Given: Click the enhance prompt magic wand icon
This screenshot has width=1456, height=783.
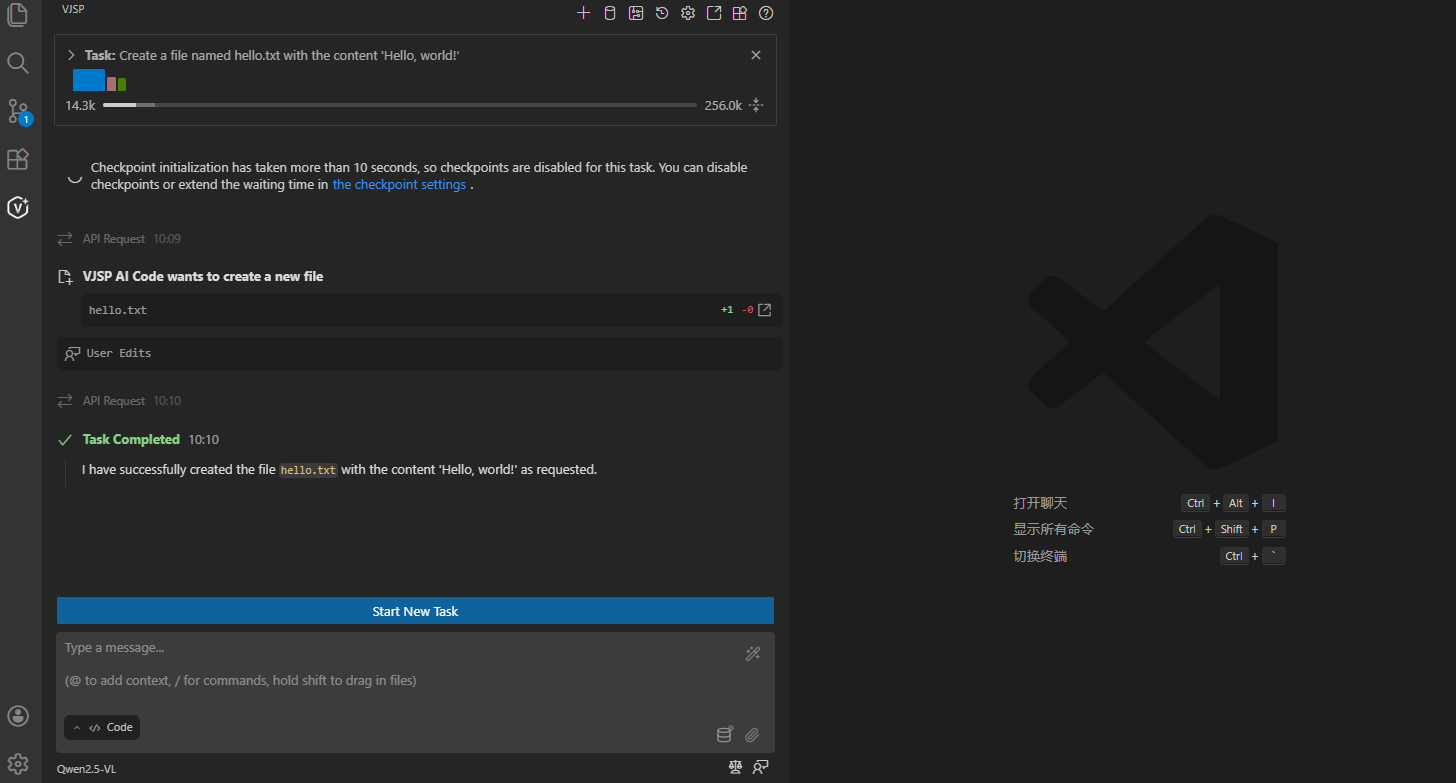Looking at the screenshot, I should (753, 654).
